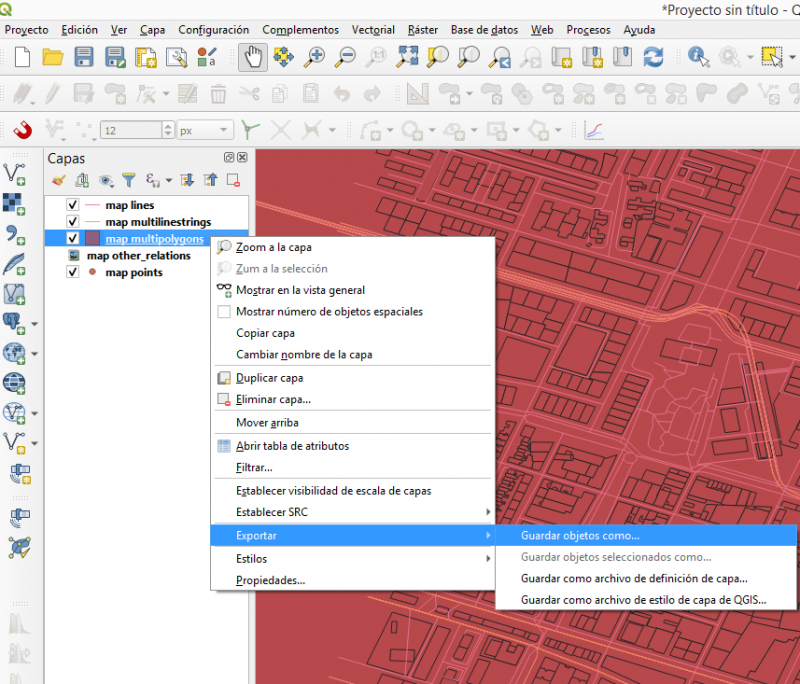Filter the legend by expression

click(151, 181)
